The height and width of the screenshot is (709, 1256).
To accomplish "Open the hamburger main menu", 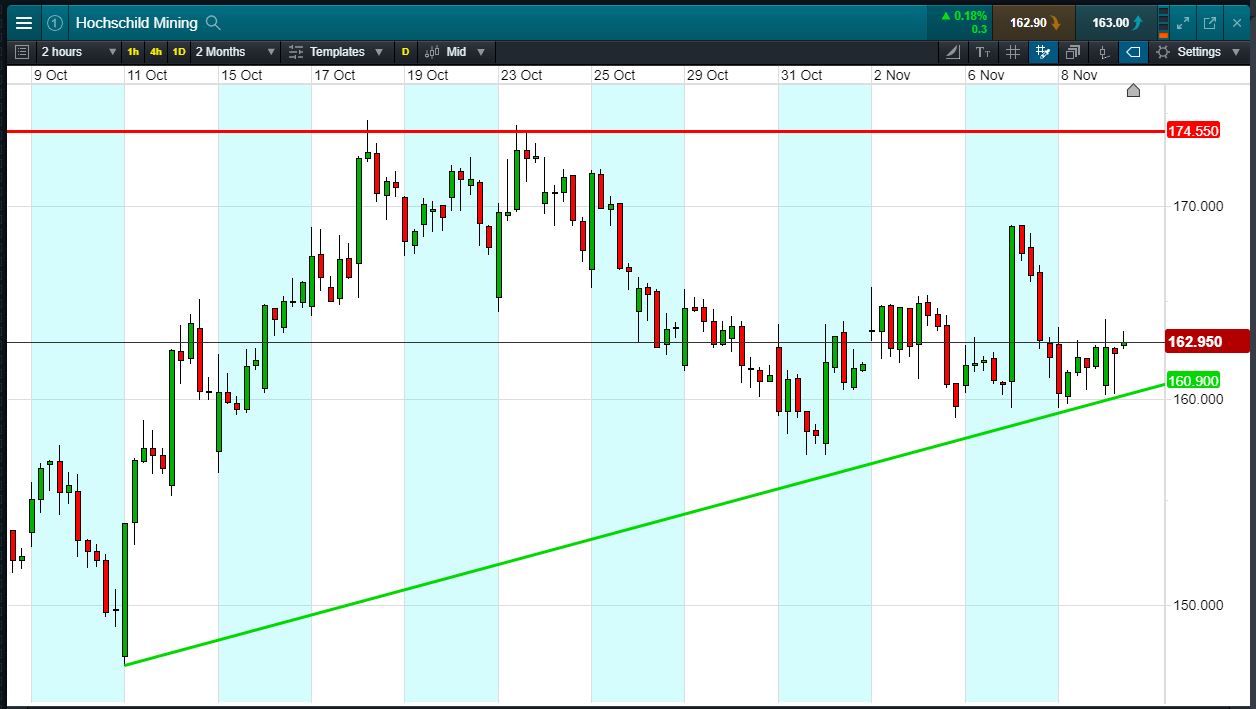I will 24,23.
